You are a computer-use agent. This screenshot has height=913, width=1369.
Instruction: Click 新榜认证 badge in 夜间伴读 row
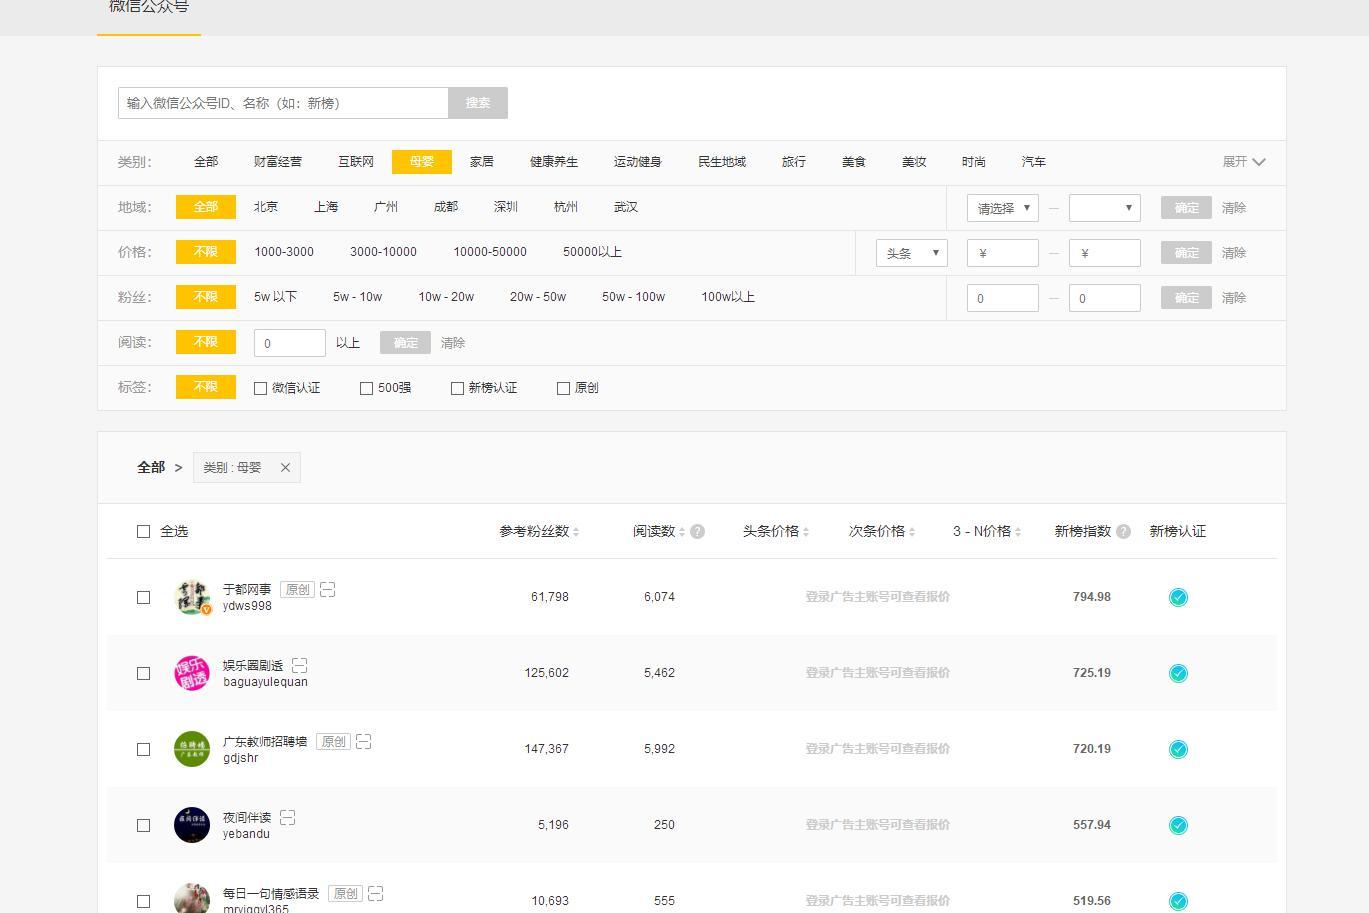pyautogui.click(x=1178, y=825)
